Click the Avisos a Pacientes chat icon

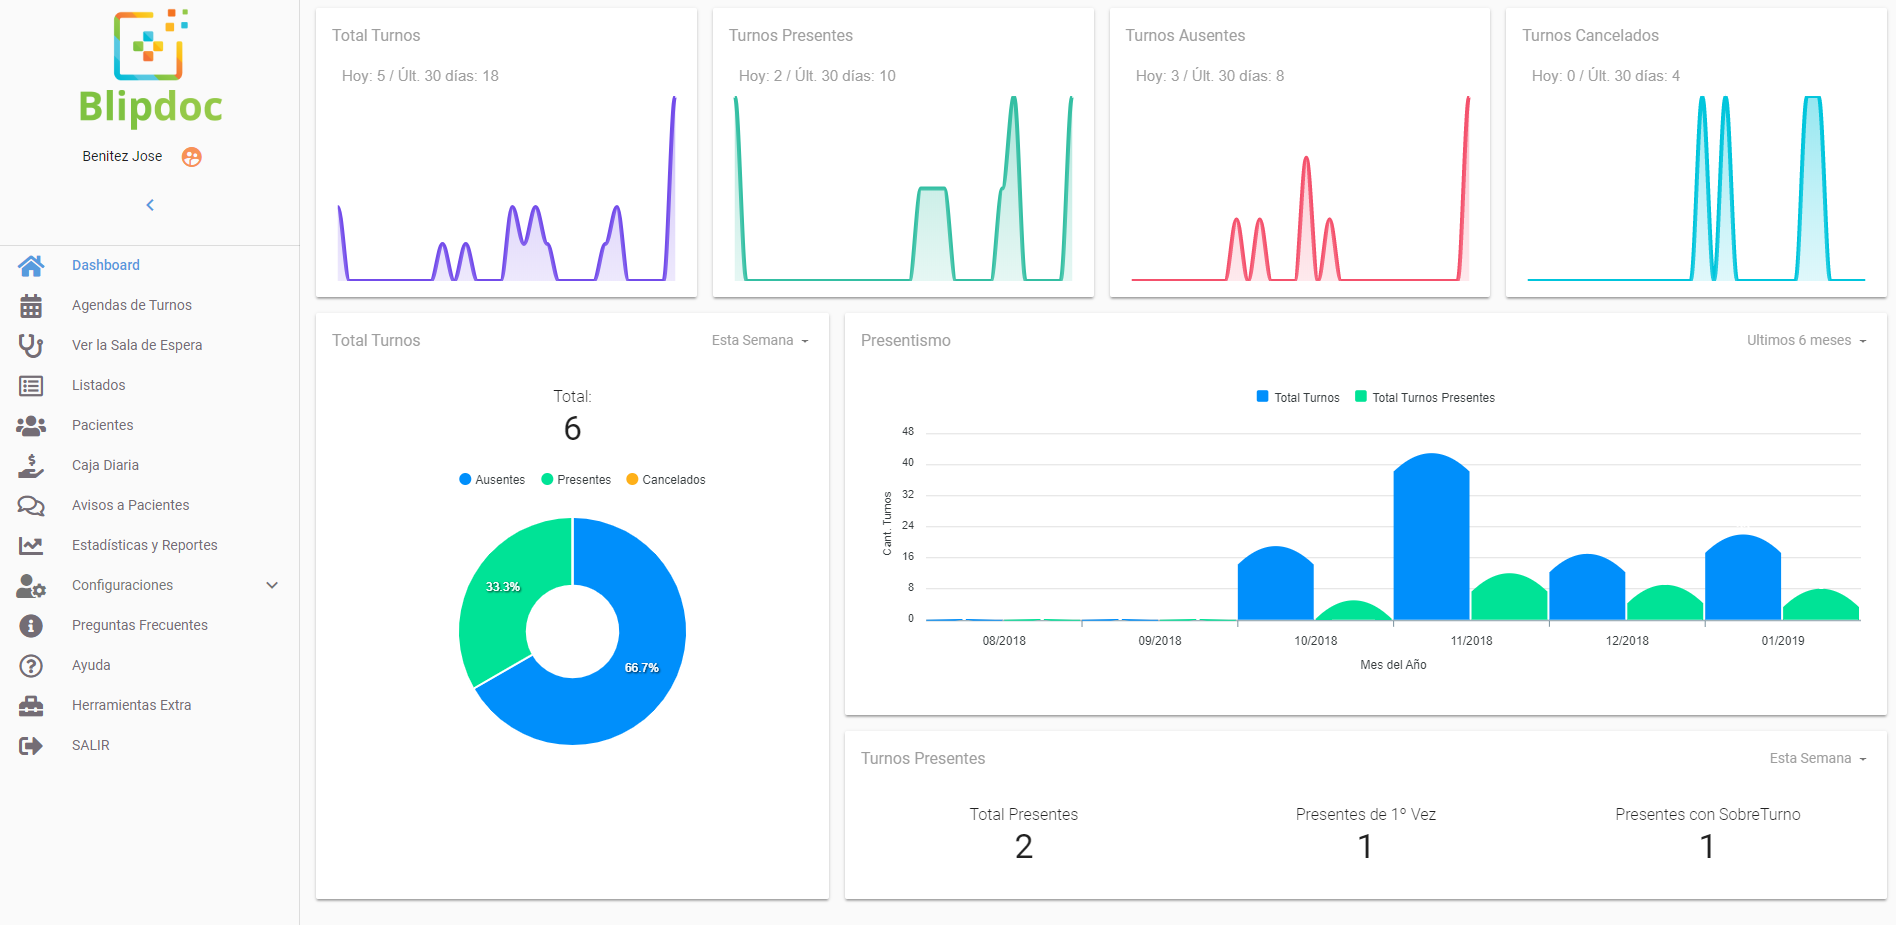pyautogui.click(x=31, y=505)
